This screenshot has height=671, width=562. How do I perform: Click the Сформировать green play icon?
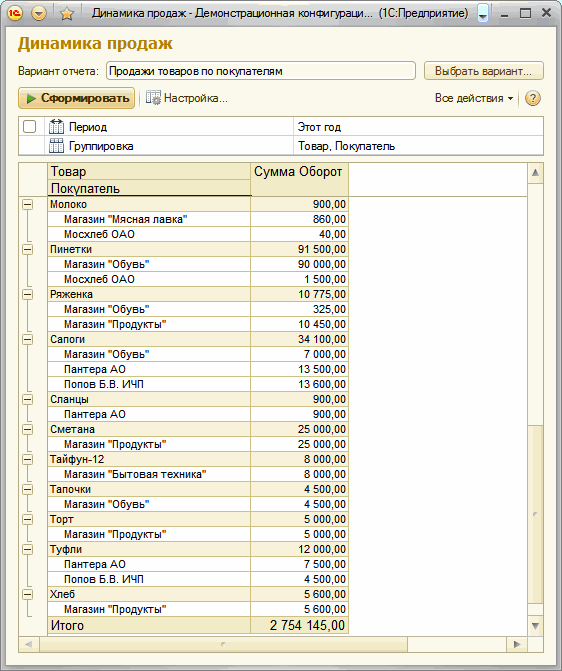click(31, 98)
